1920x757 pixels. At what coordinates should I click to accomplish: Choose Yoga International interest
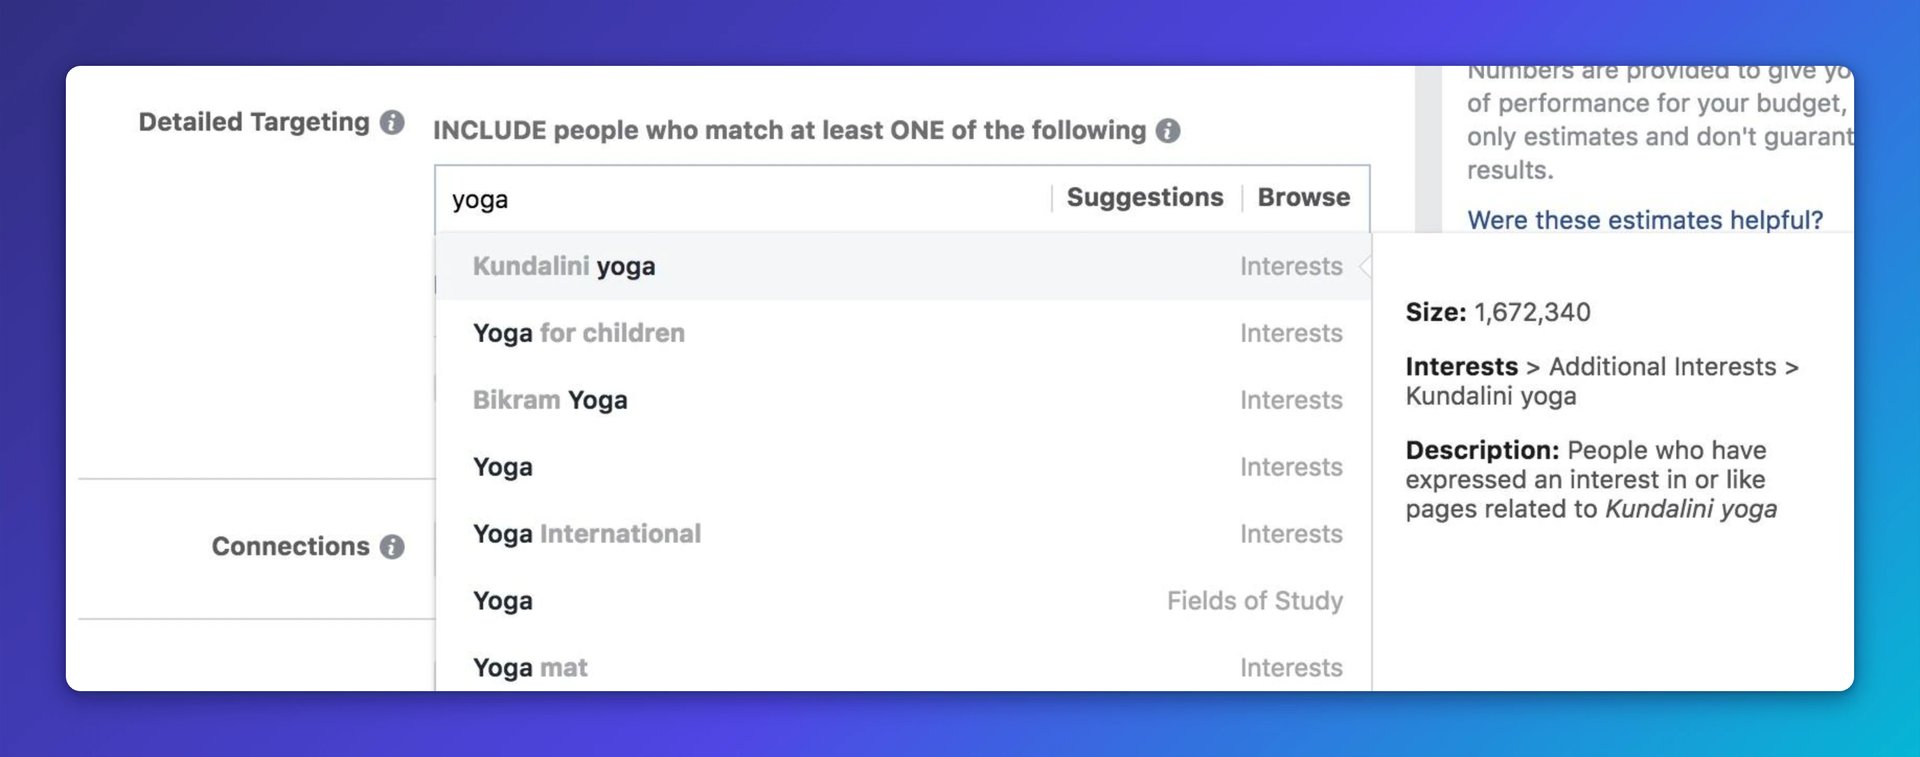(903, 534)
